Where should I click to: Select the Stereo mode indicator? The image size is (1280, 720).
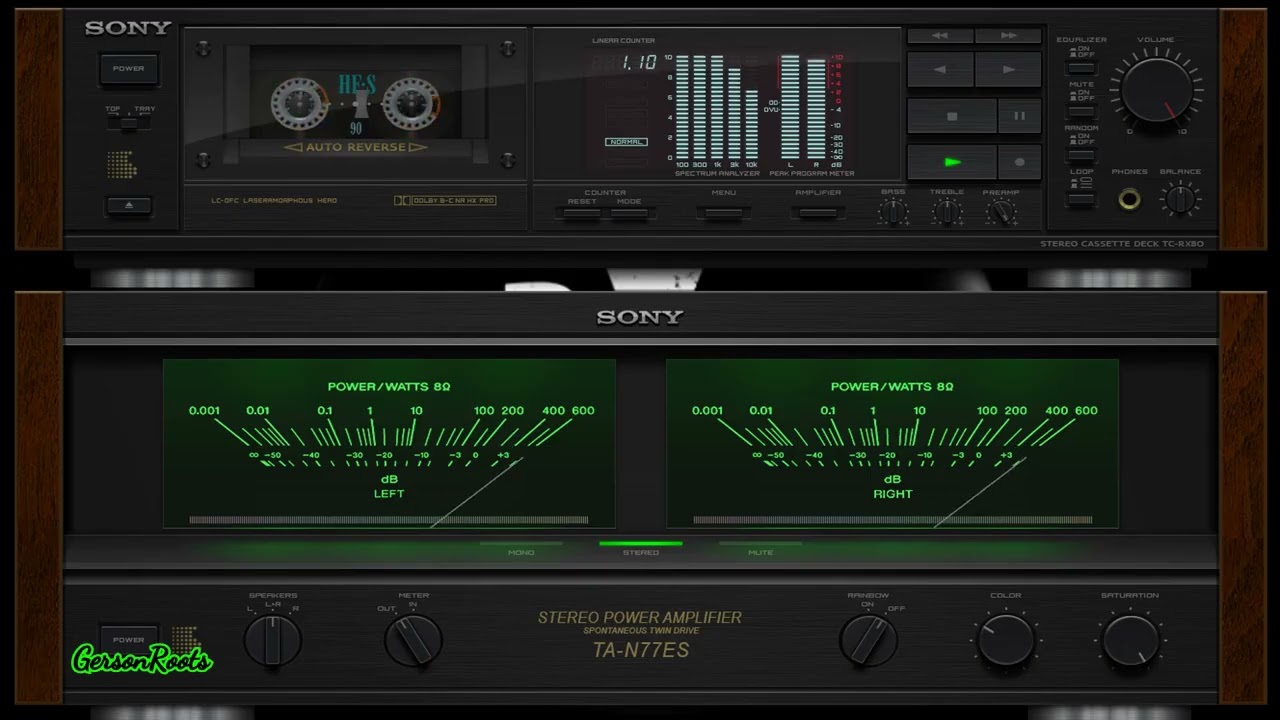(641, 549)
